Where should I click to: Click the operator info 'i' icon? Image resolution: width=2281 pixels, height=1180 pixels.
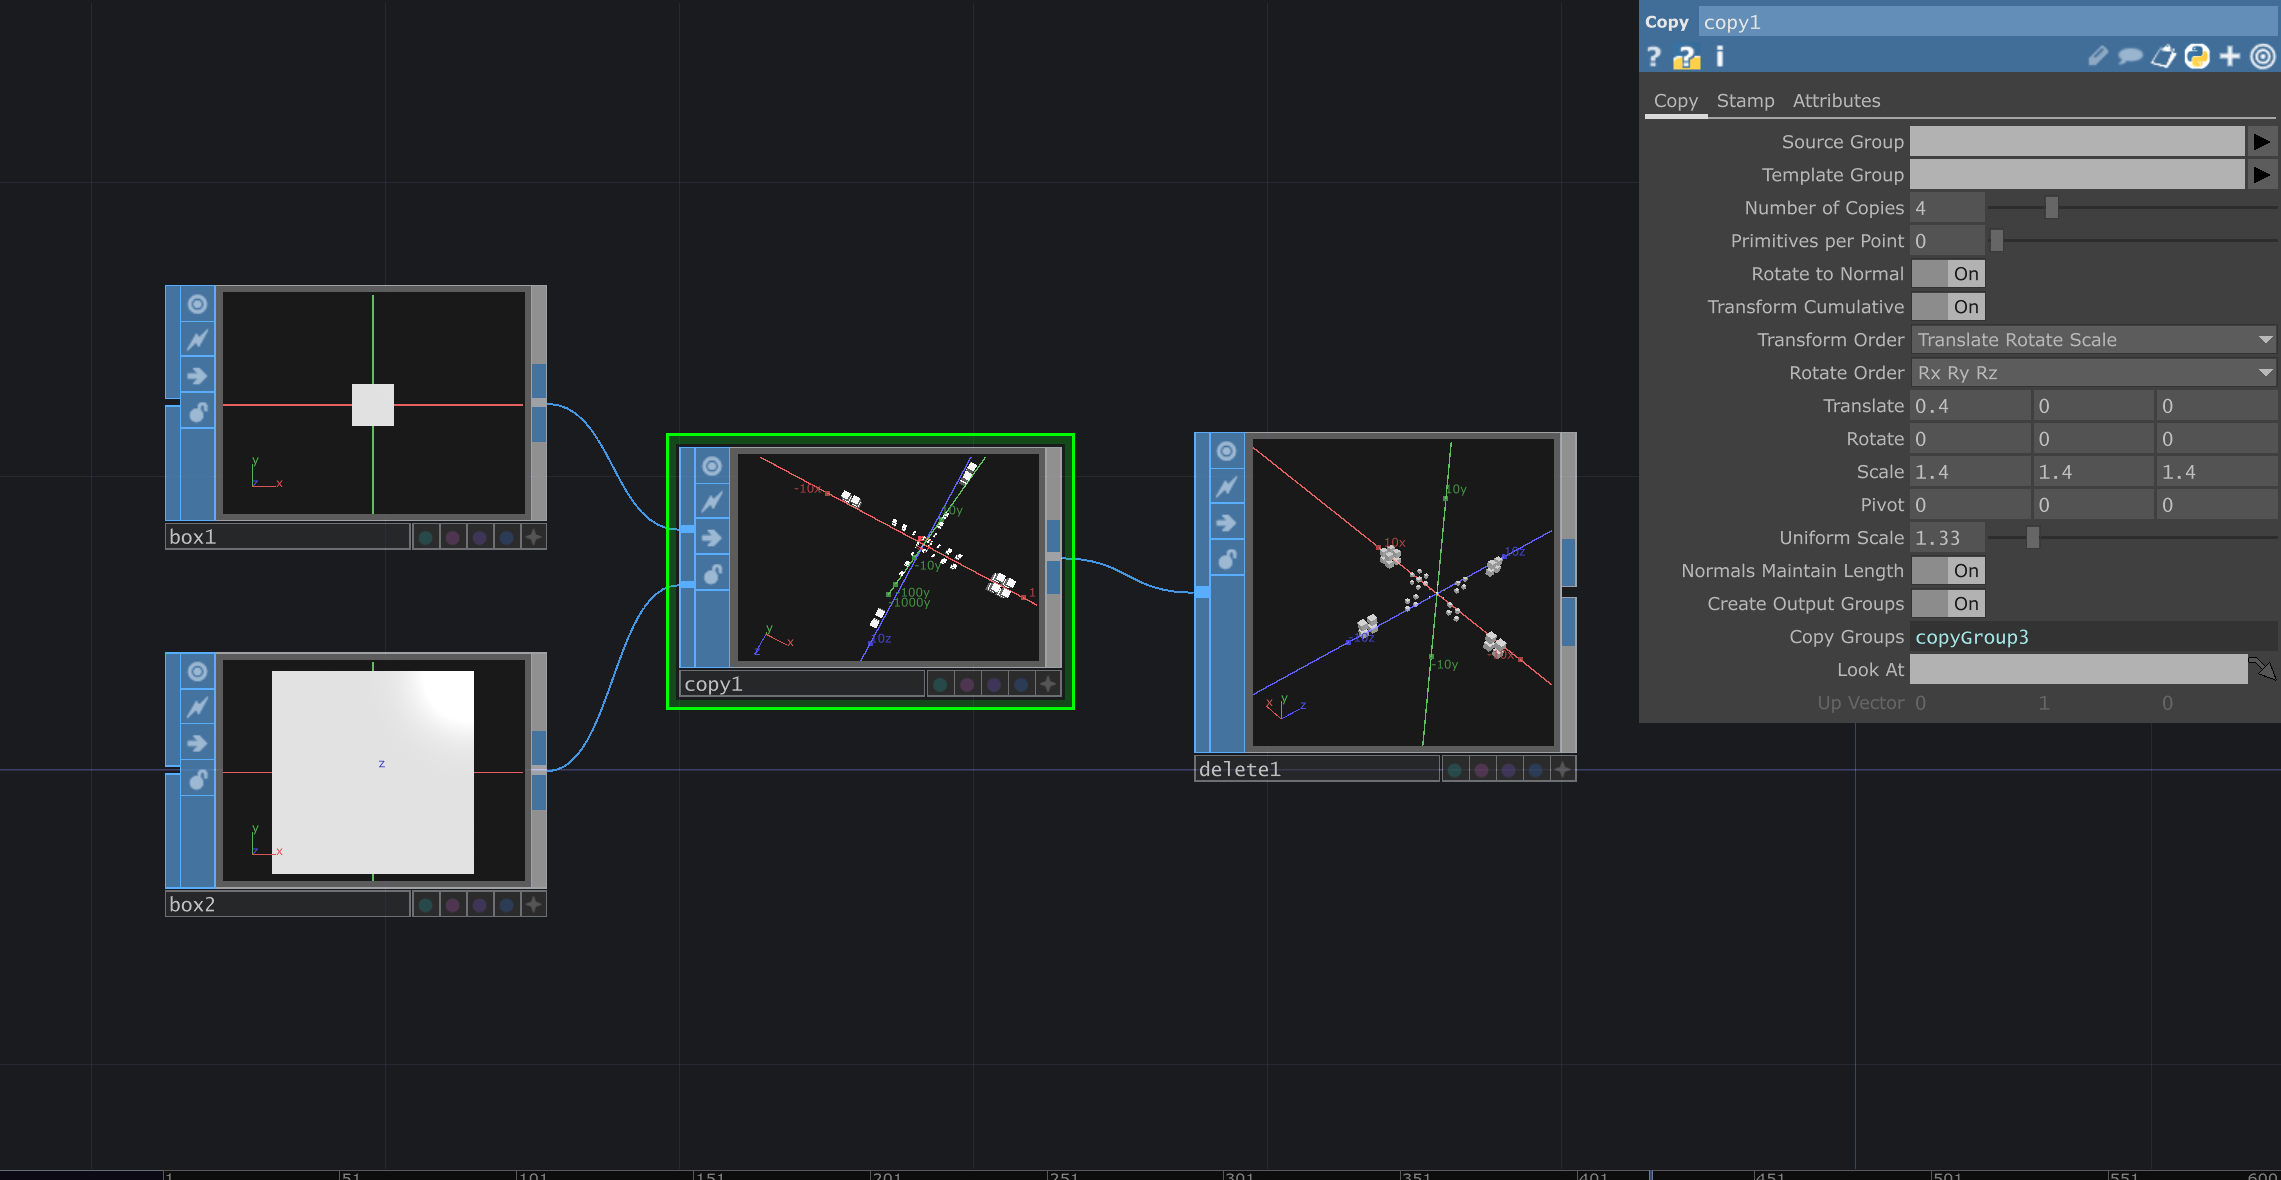[x=1720, y=57]
